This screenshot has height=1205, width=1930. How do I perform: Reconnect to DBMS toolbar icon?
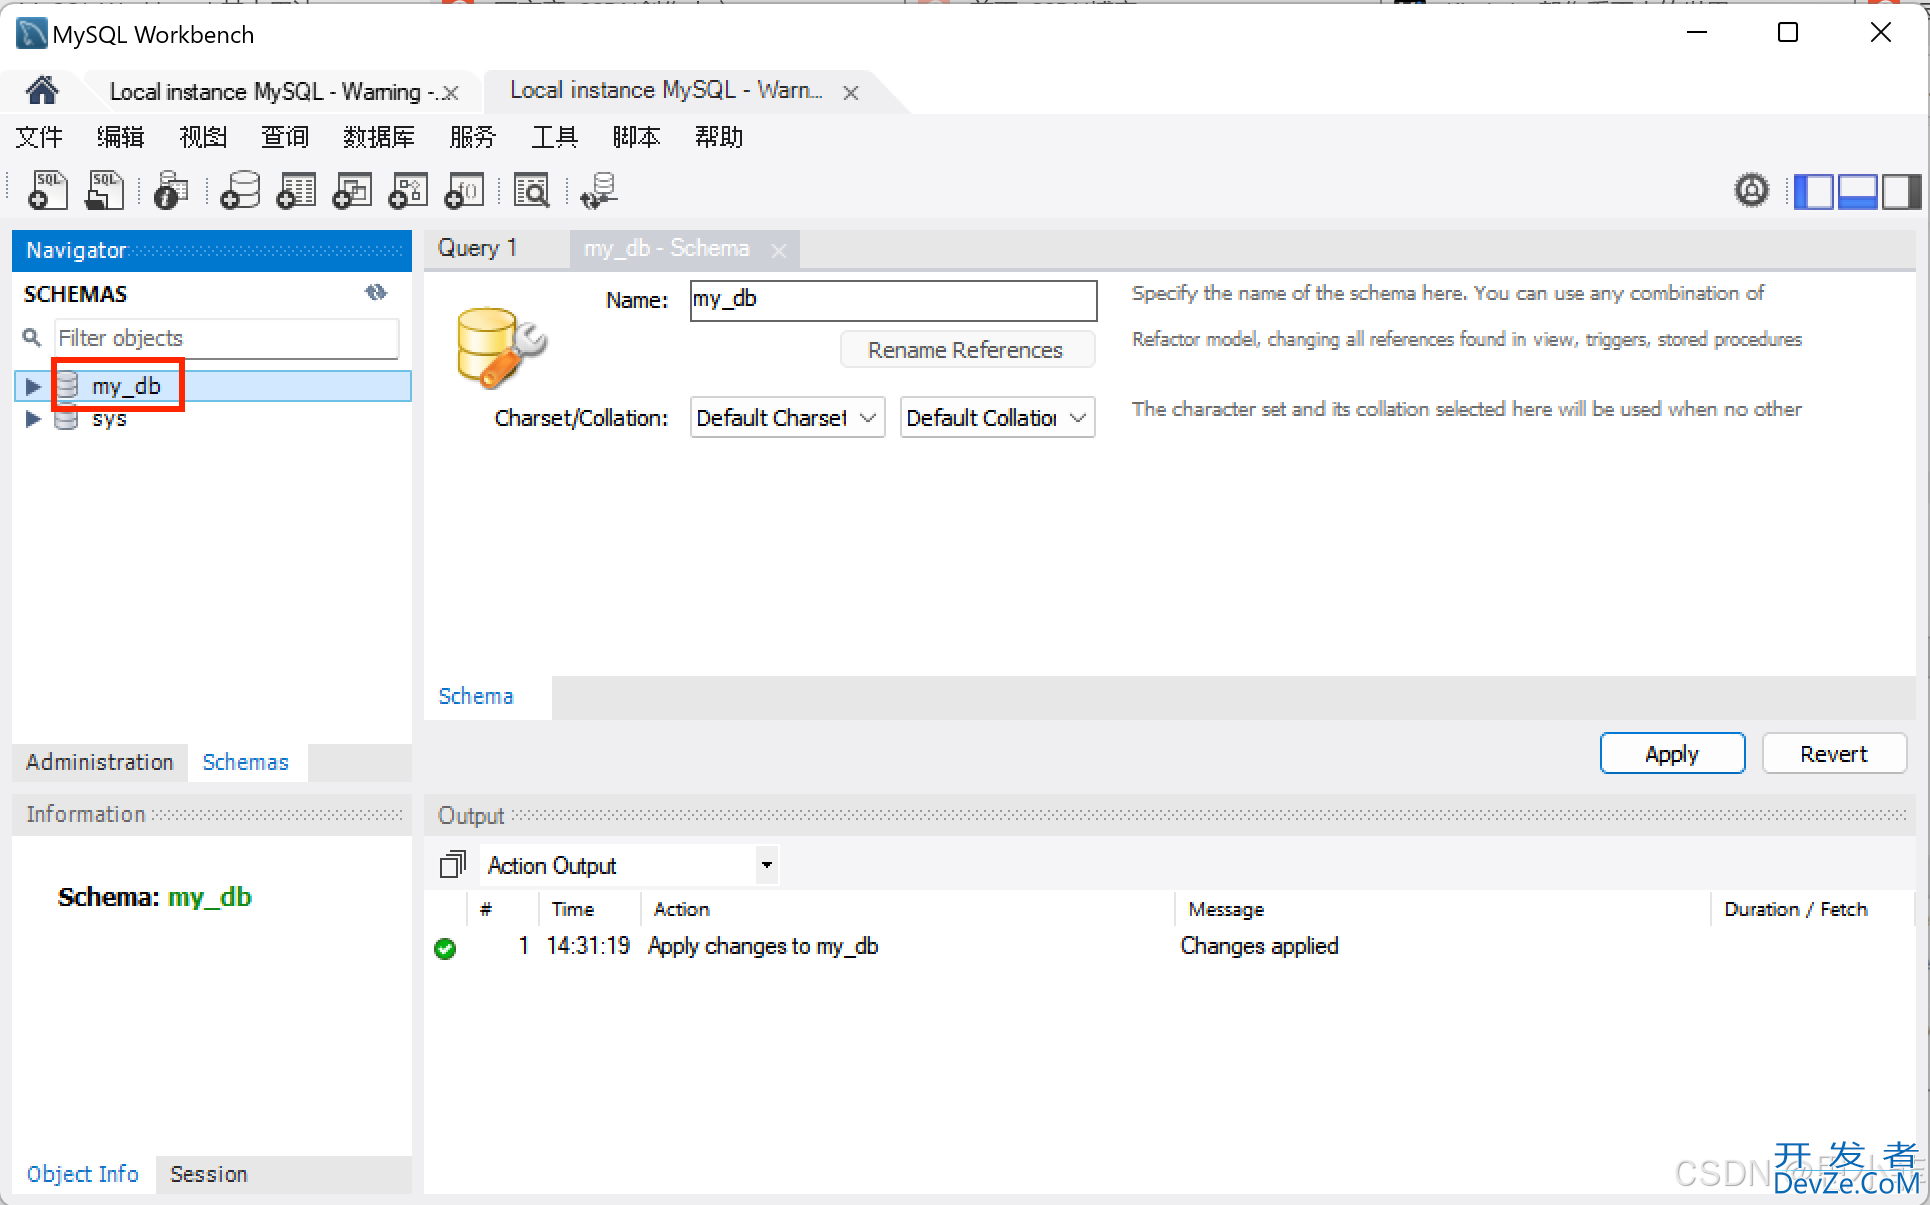click(x=599, y=190)
